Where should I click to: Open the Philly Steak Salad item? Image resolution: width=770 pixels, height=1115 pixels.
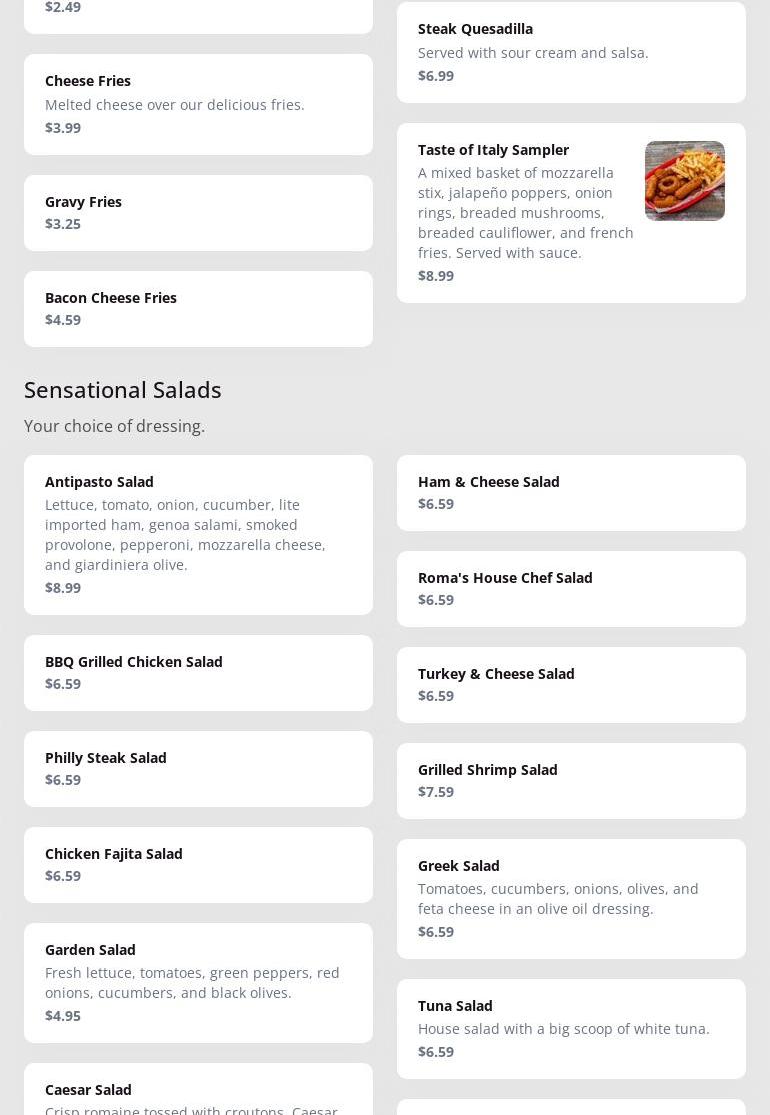pos(198,768)
